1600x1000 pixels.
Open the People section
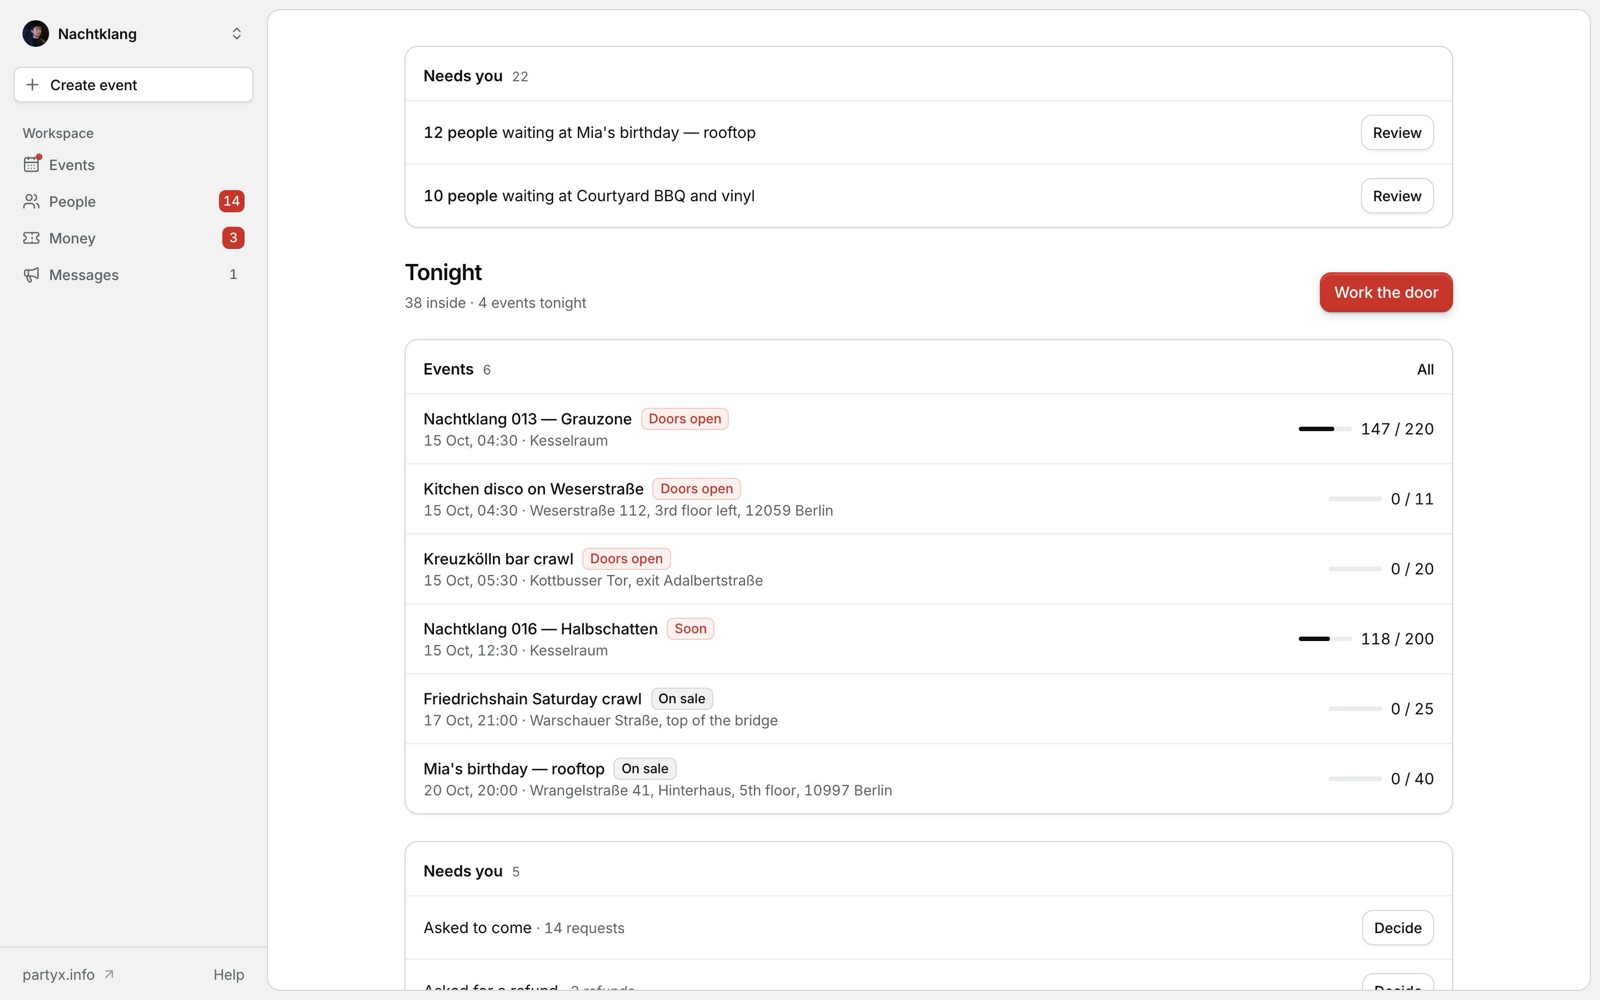(133, 201)
